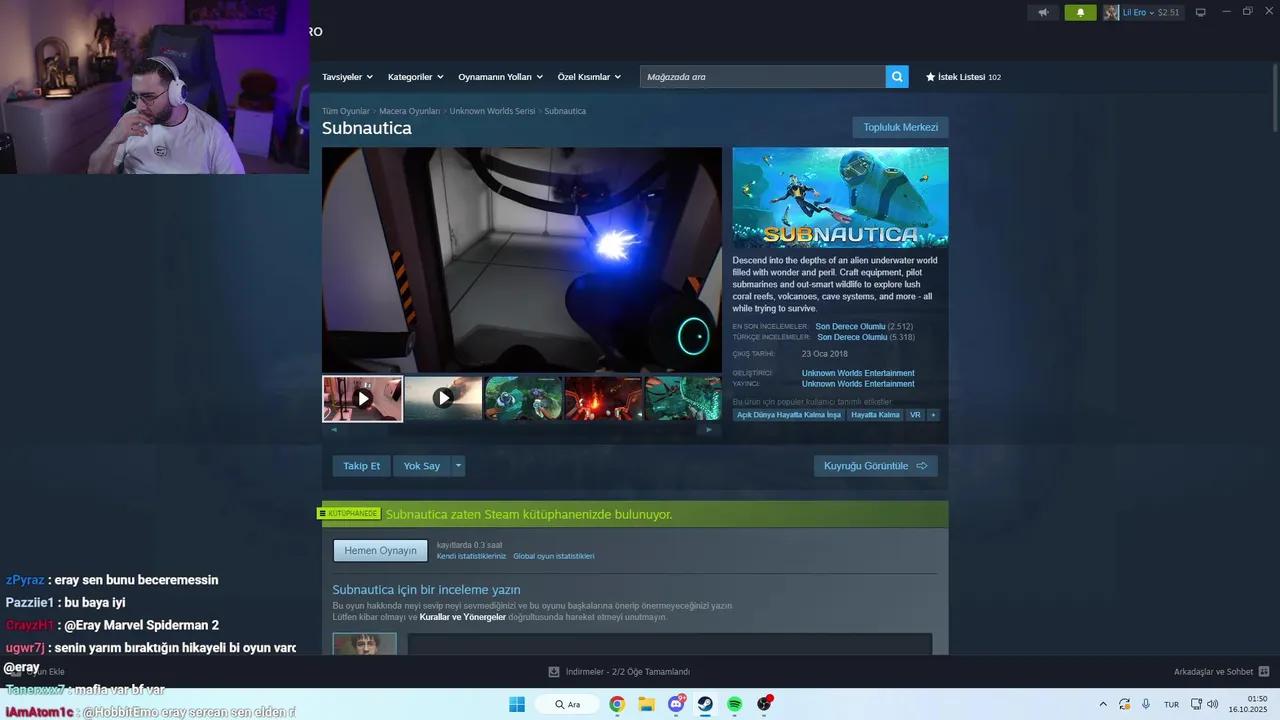Click the downloads icon in bottom bar
The image size is (1280, 720).
click(554, 672)
